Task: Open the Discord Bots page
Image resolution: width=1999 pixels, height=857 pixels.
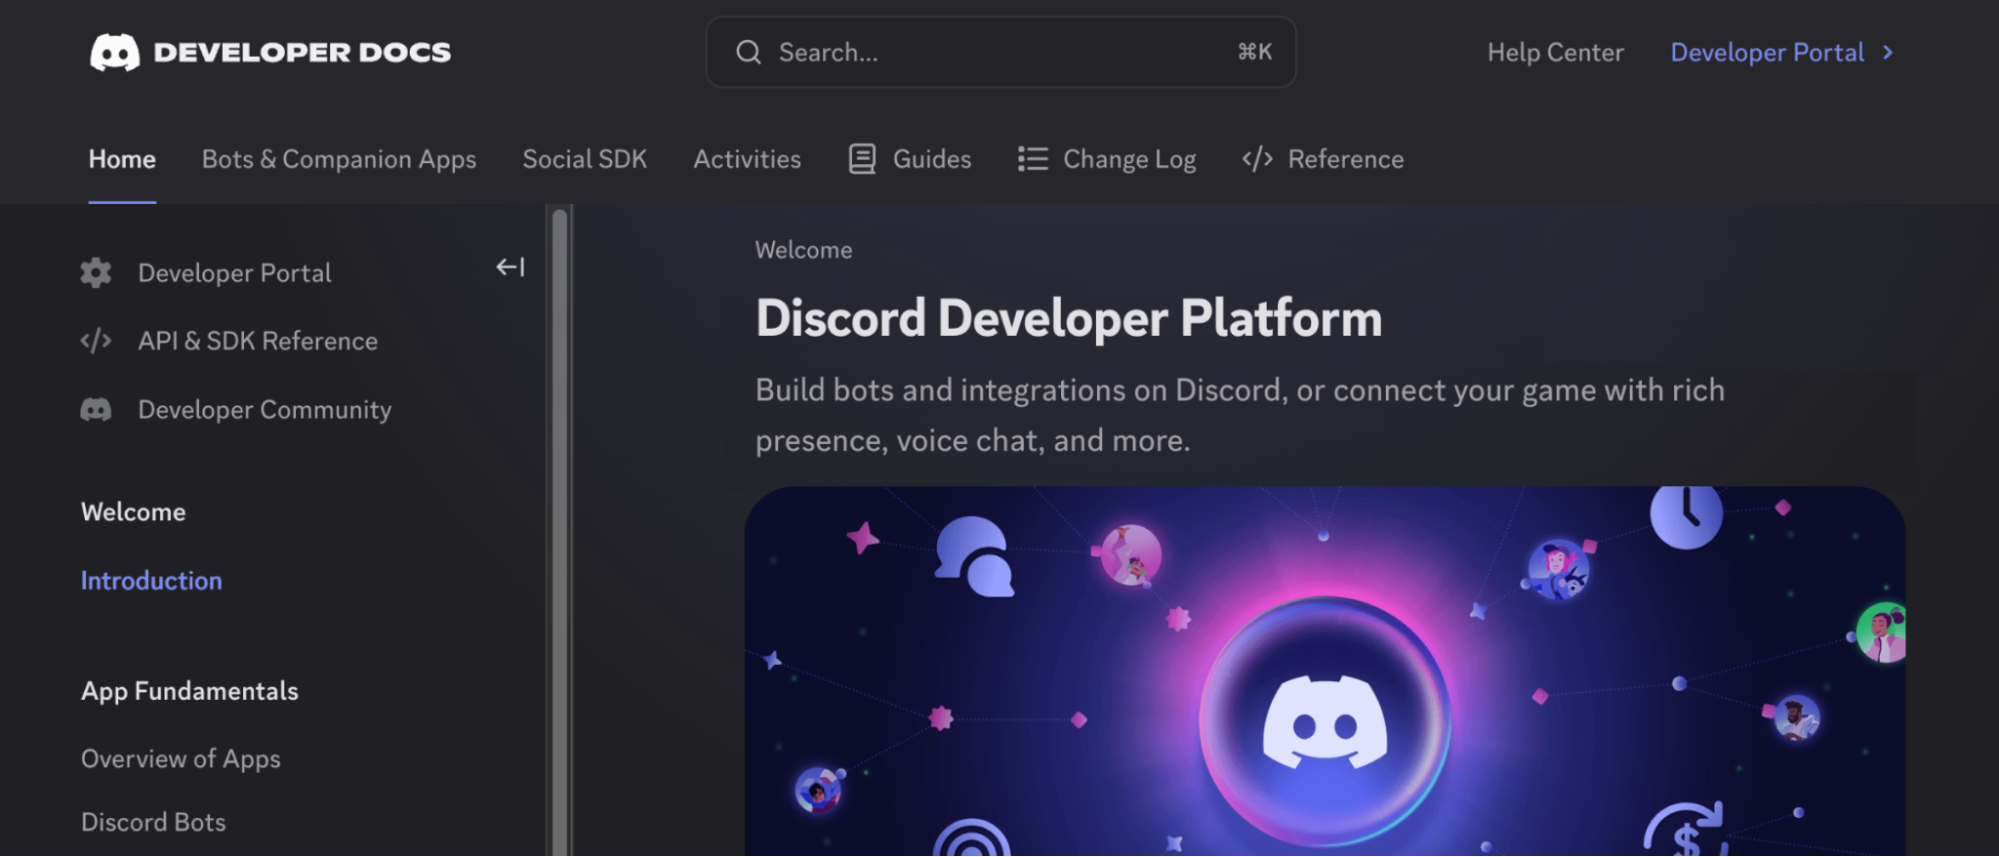Action: pyautogui.click(x=153, y=822)
